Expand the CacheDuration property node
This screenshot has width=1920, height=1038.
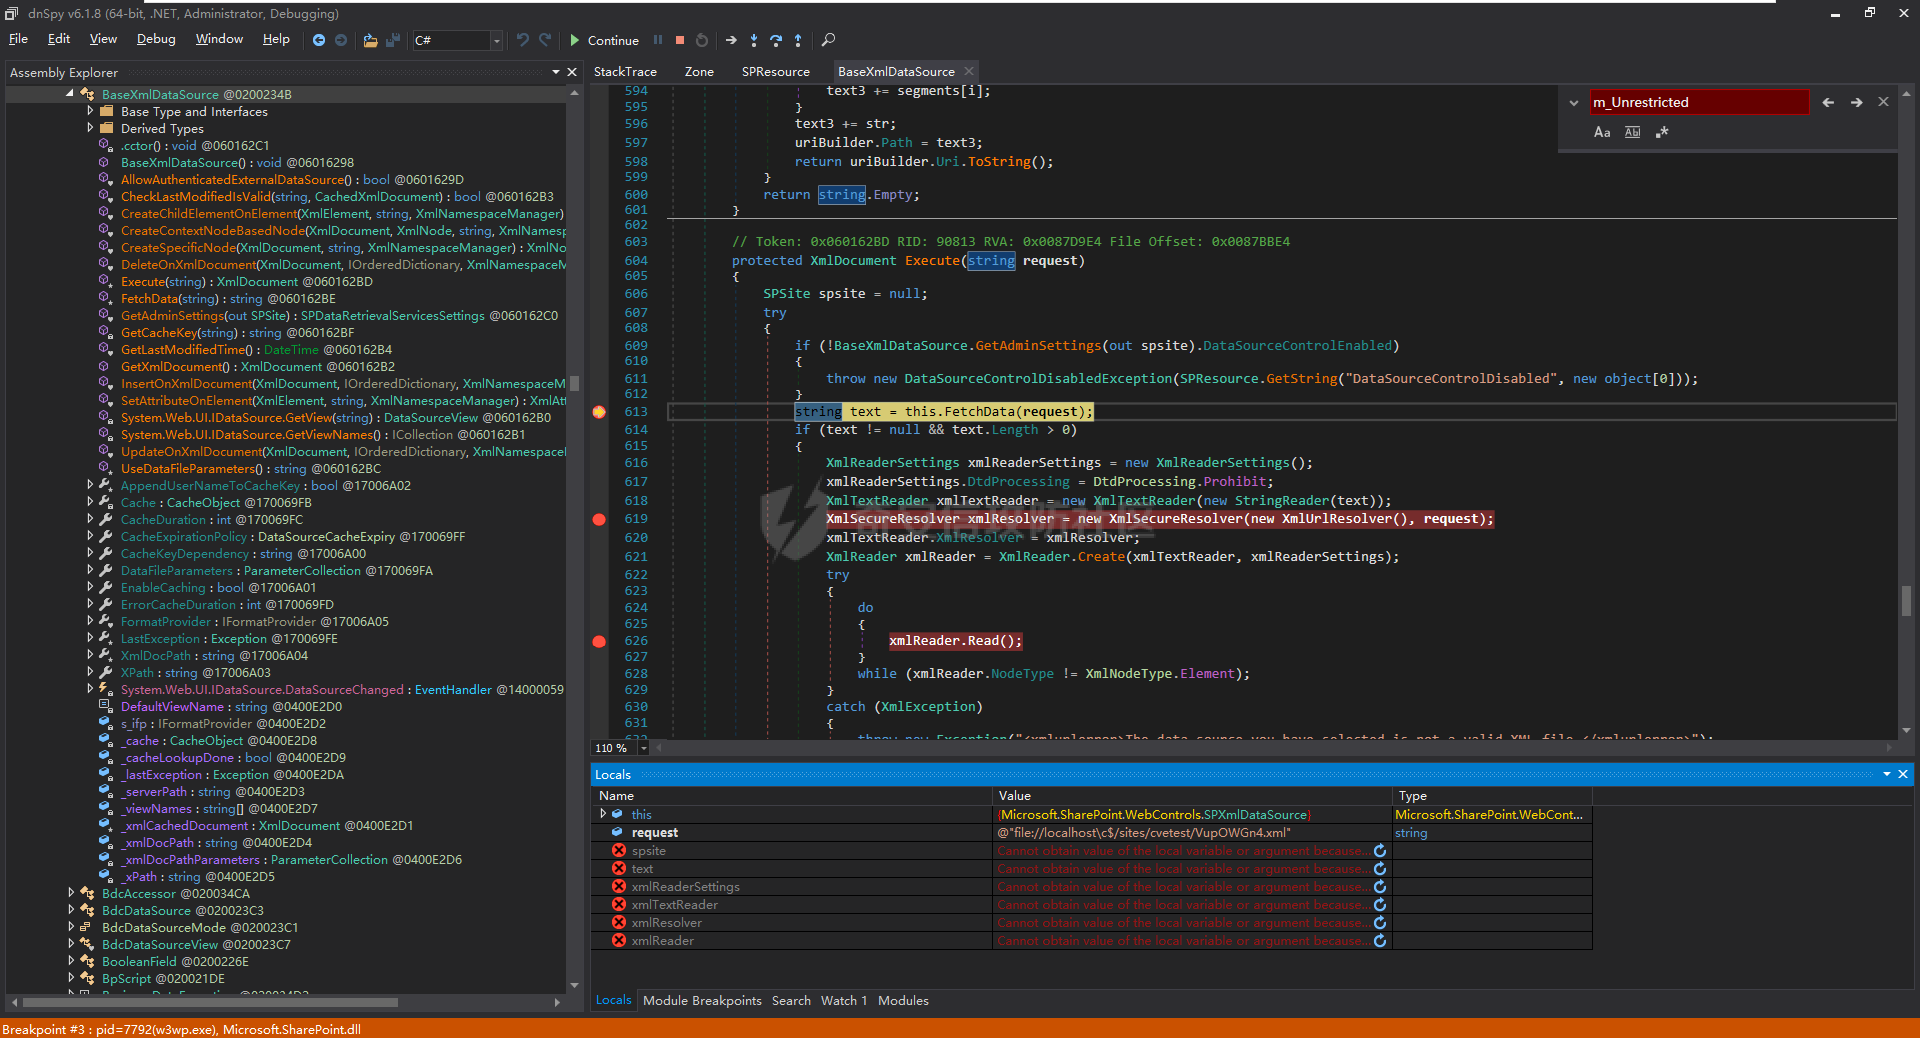click(x=90, y=519)
